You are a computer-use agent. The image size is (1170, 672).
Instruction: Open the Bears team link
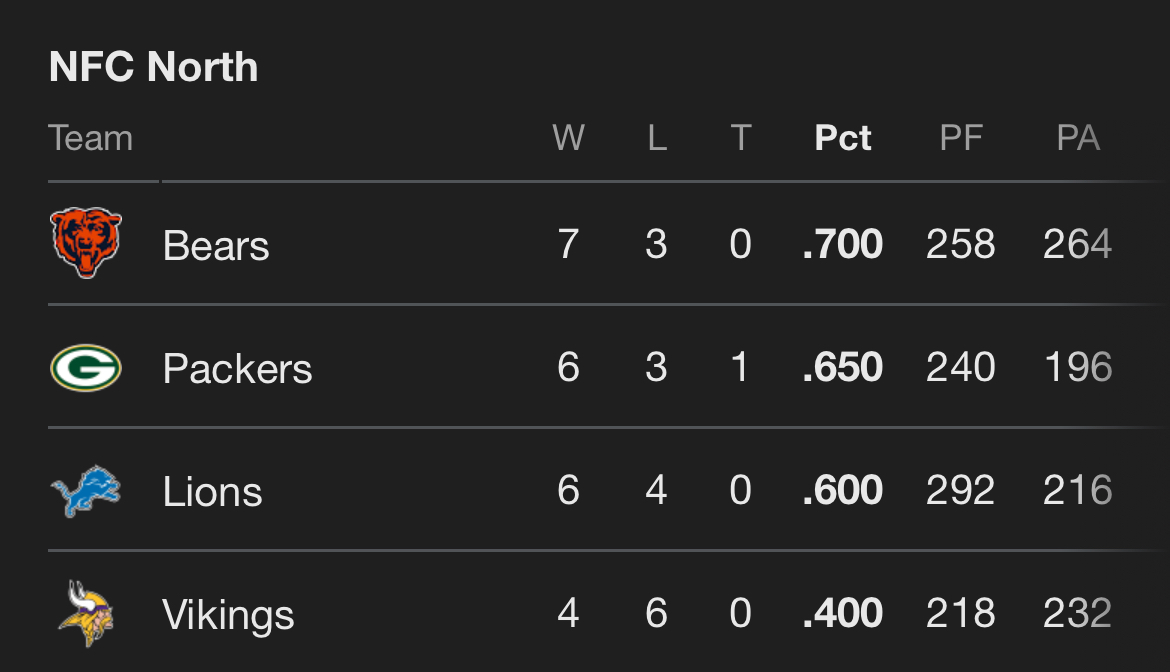click(216, 245)
